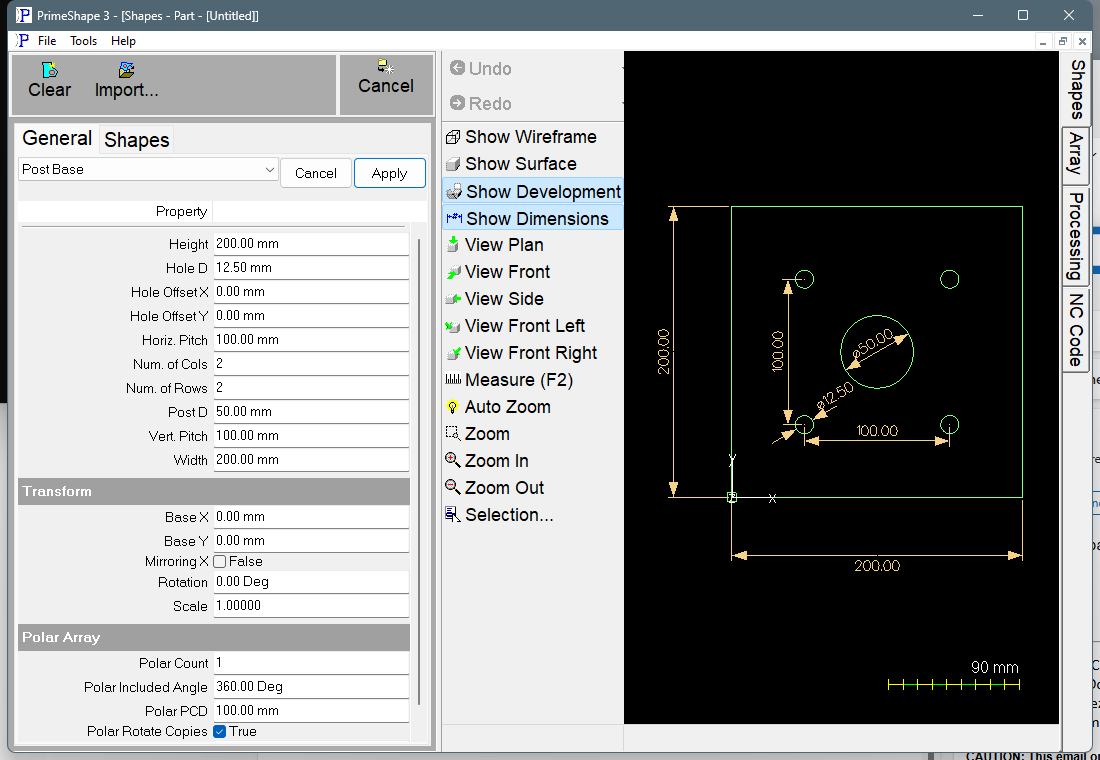Enable Show Surface view

click(512, 164)
